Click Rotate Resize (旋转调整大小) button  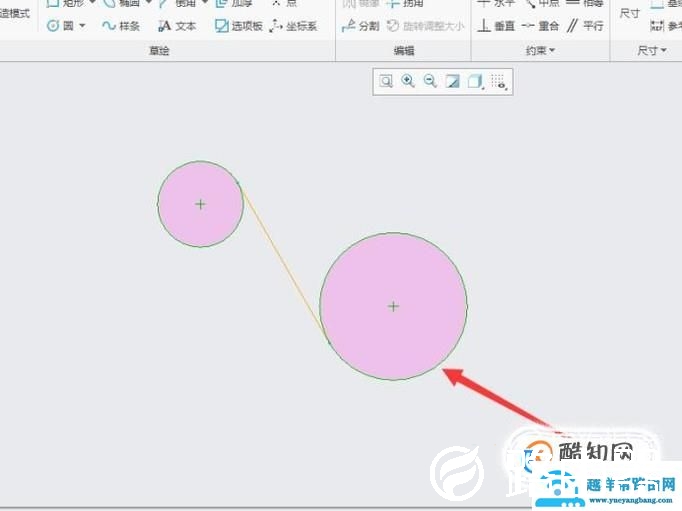(425, 26)
